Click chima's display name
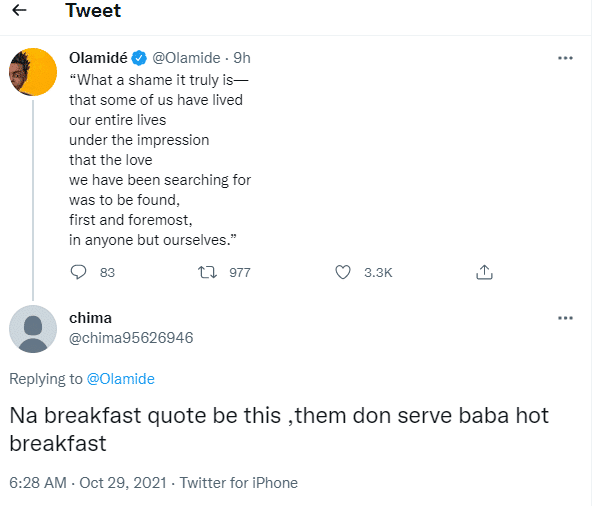The image size is (608, 506). tap(90, 318)
